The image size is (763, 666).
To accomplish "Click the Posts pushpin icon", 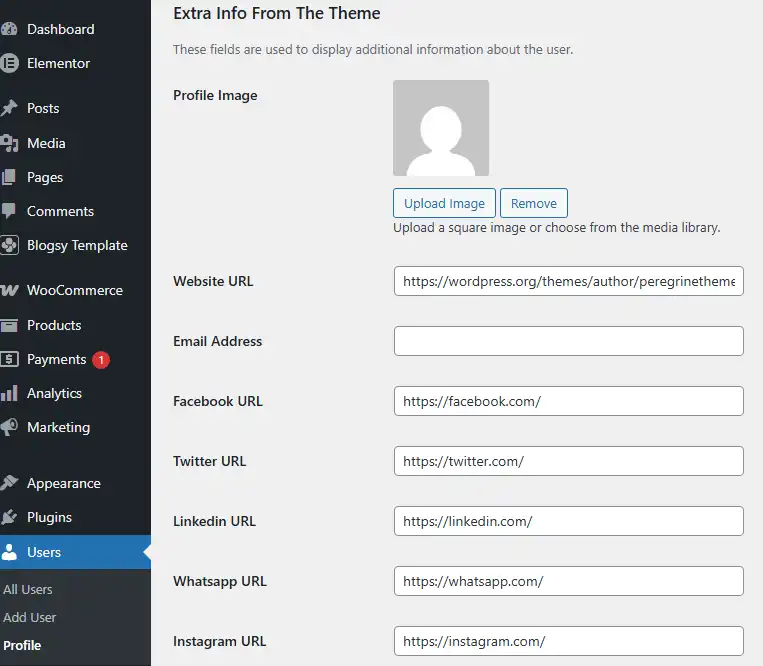I will 9,108.
